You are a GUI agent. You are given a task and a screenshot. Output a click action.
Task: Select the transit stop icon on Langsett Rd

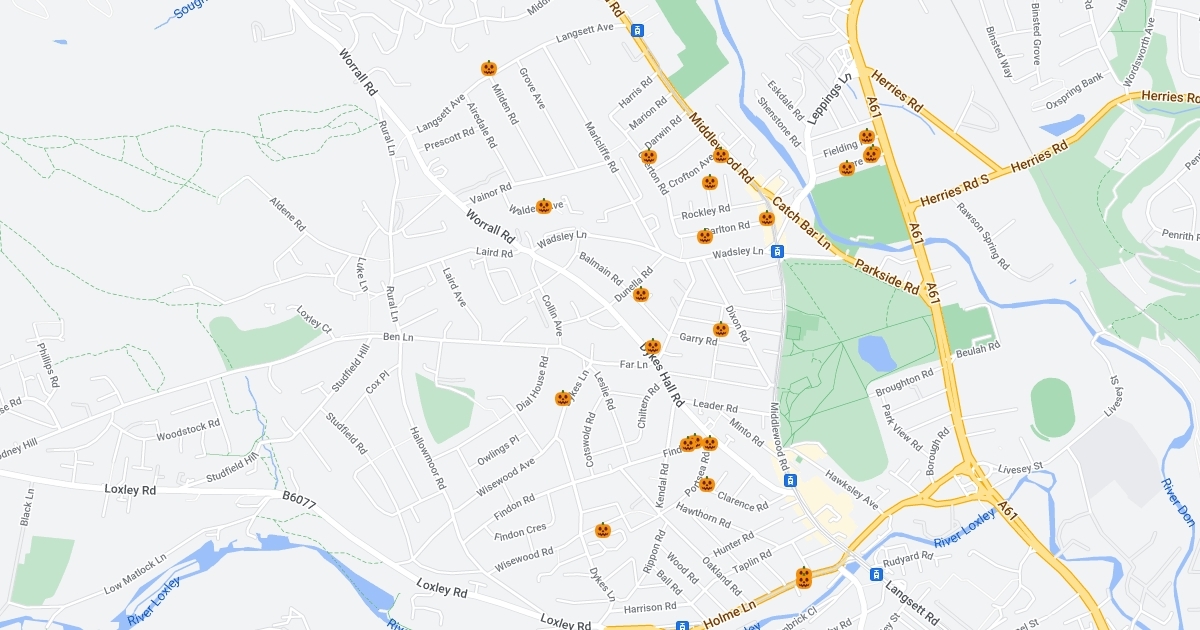pyautogui.click(x=876, y=575)
